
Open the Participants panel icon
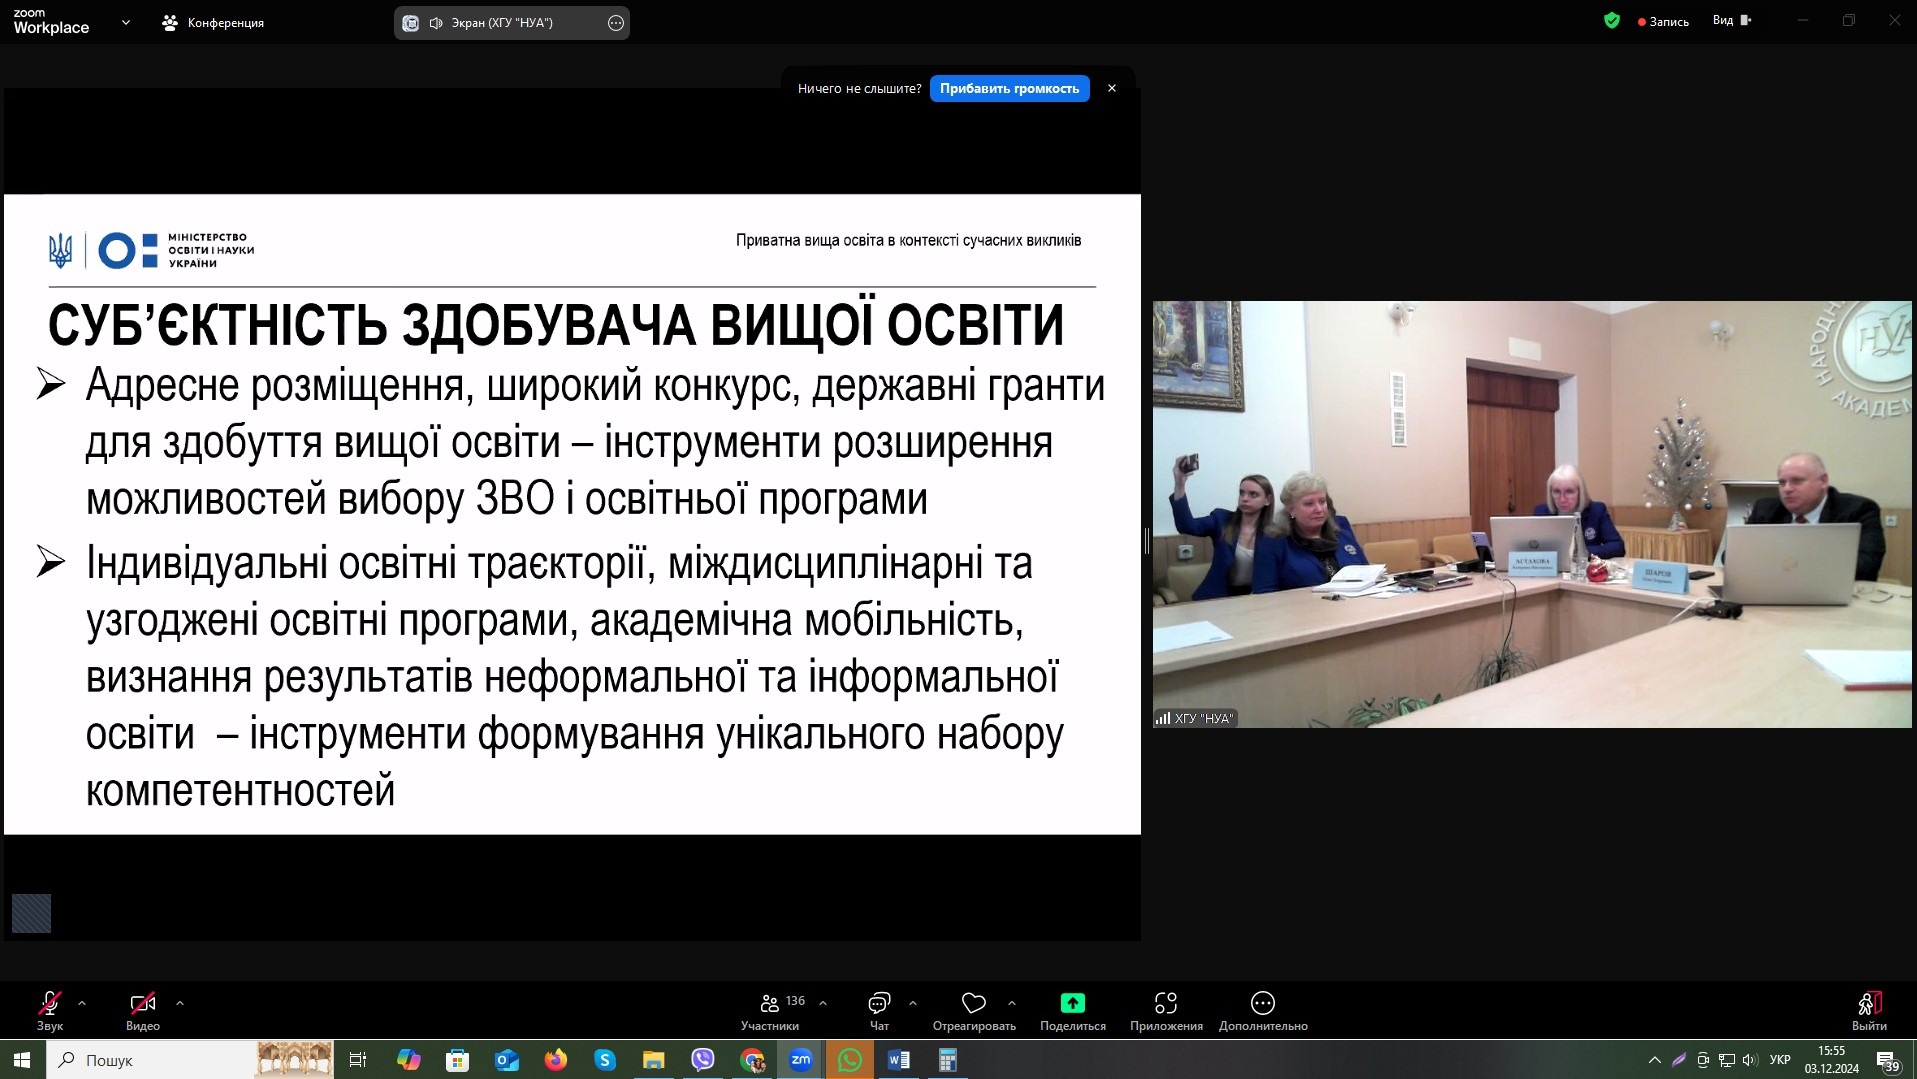769,1003
